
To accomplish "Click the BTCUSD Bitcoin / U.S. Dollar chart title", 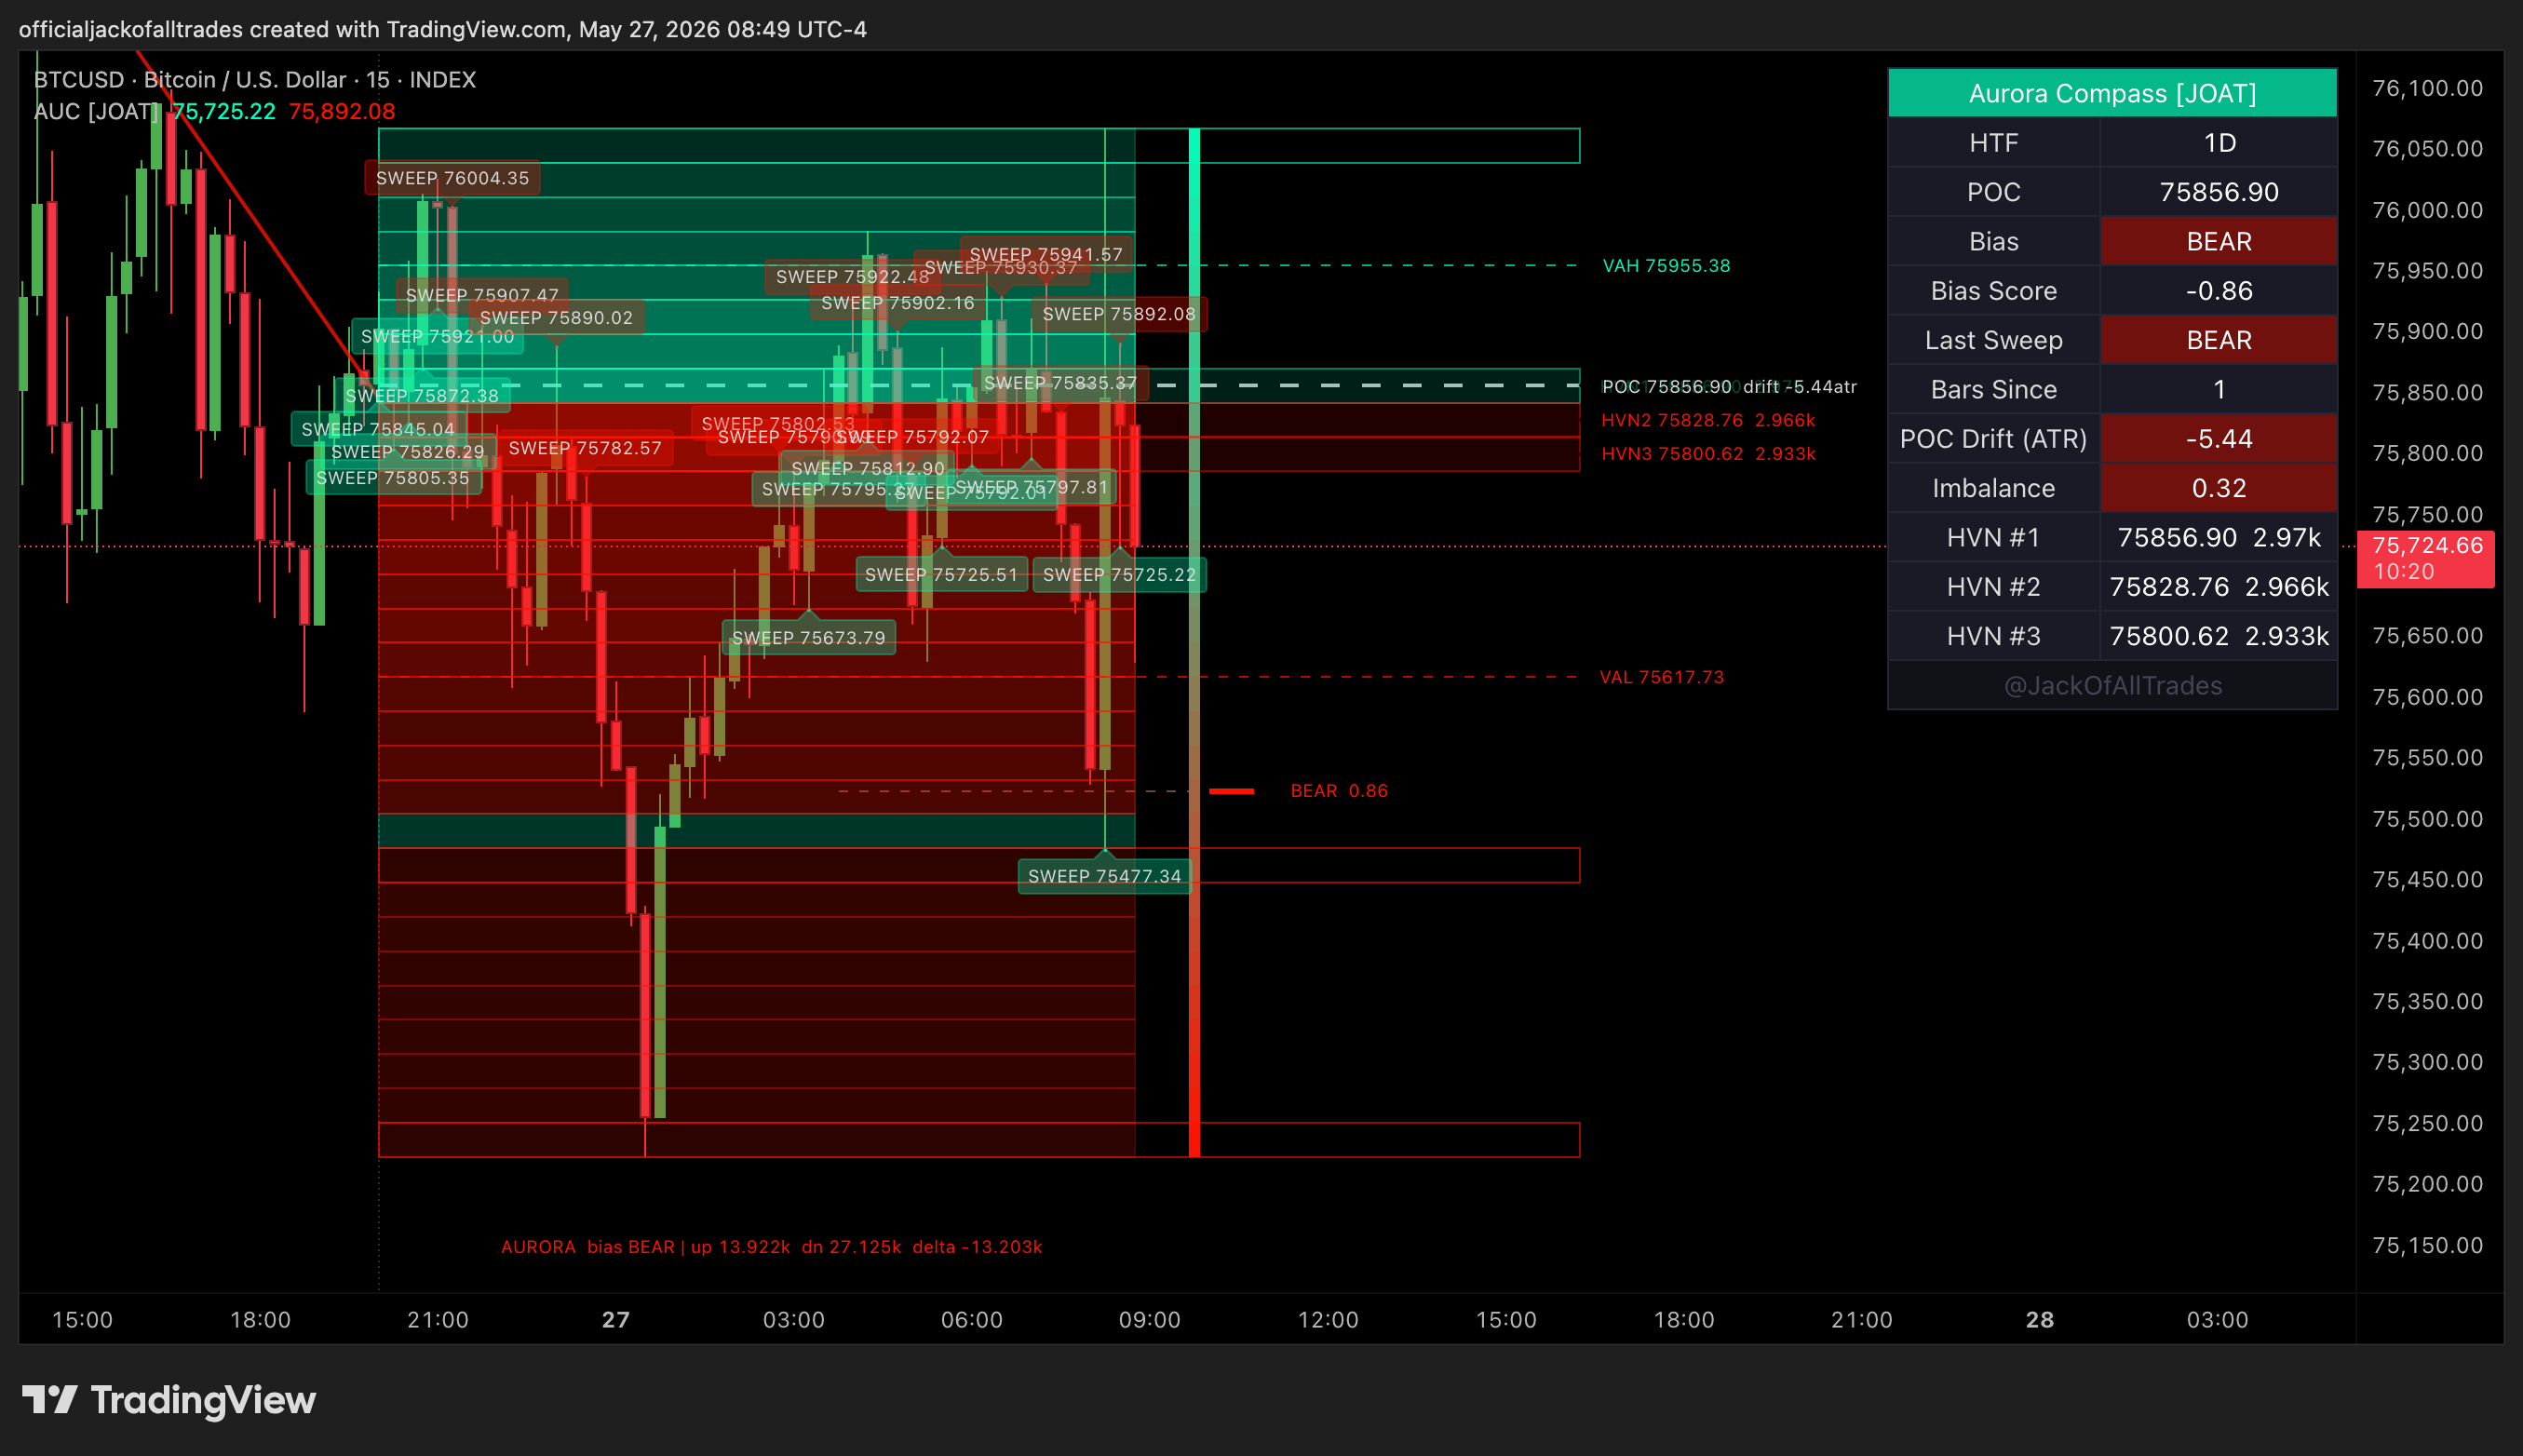I will pos(254,80).
